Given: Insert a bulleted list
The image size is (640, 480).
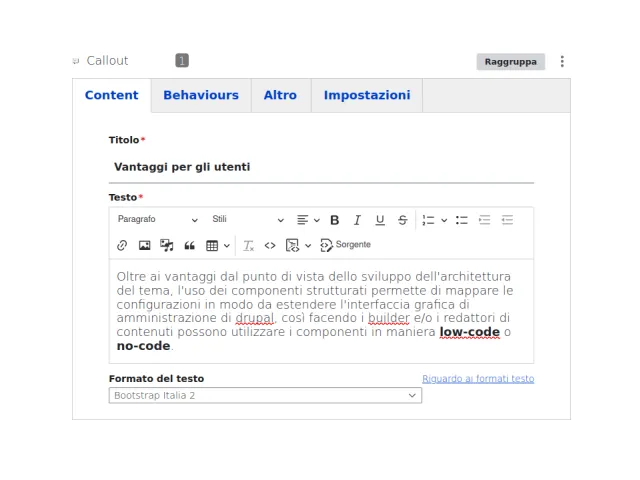Looking at the screenshot, I should pyautogui.click(x=462, y=220).
